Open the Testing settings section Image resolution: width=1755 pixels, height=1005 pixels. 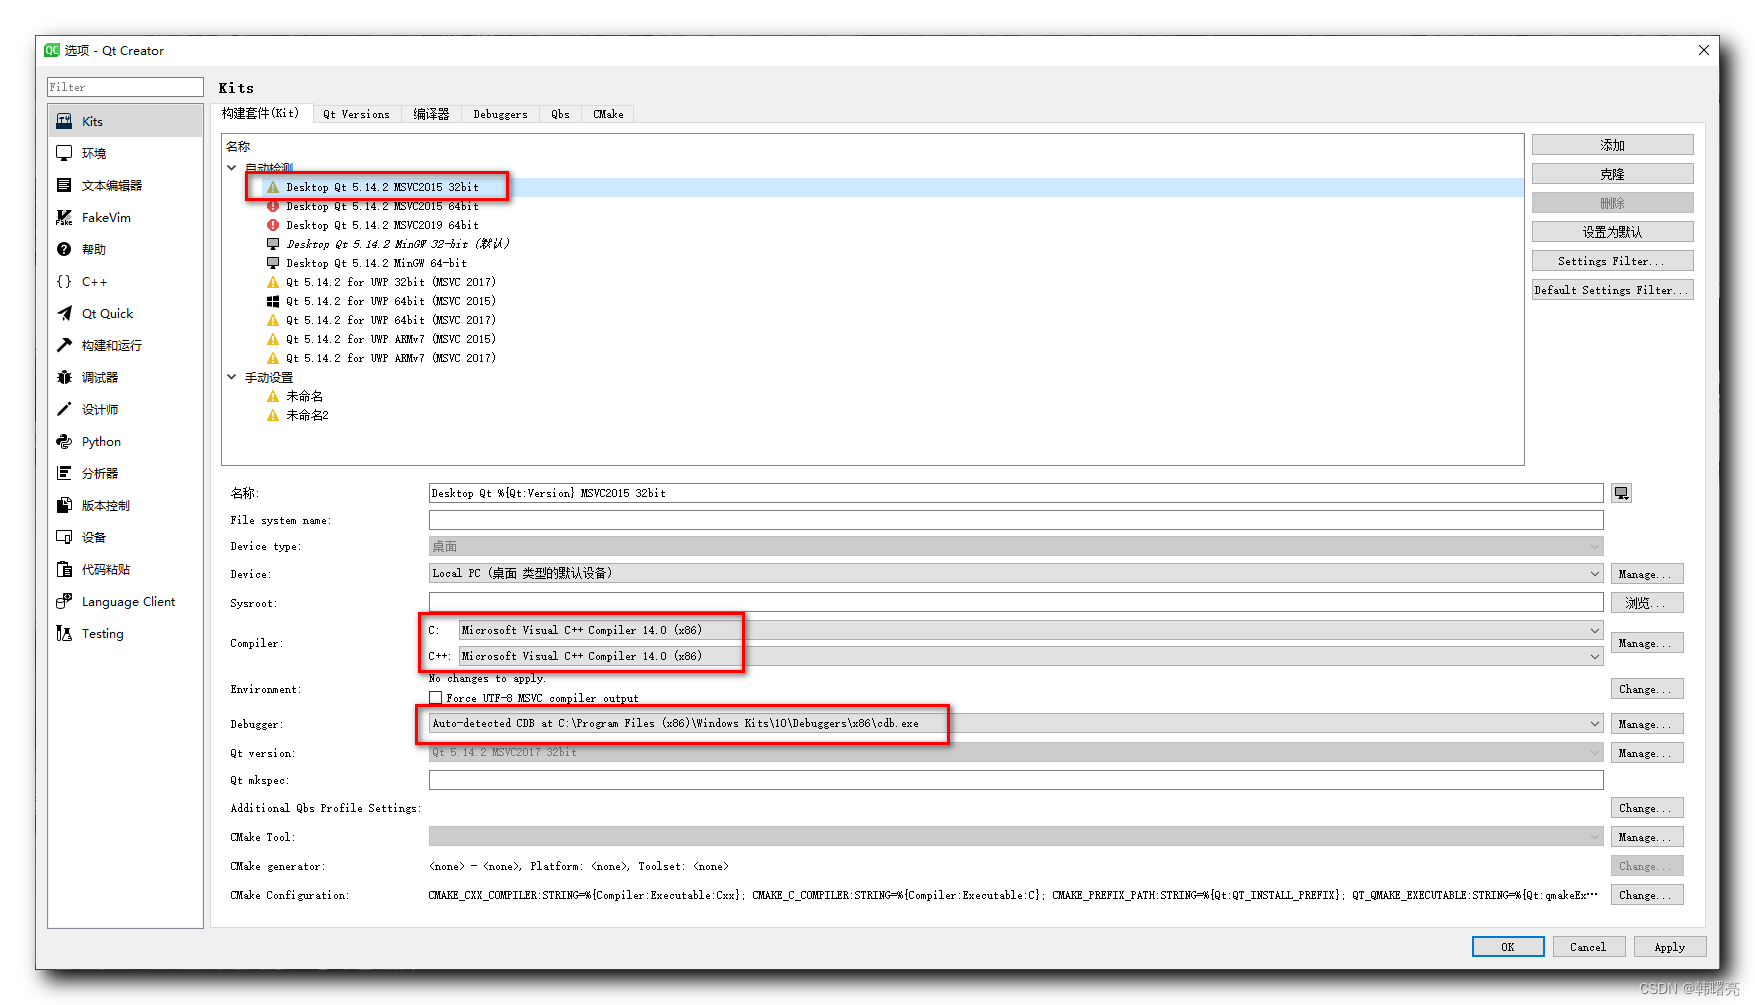102,633
